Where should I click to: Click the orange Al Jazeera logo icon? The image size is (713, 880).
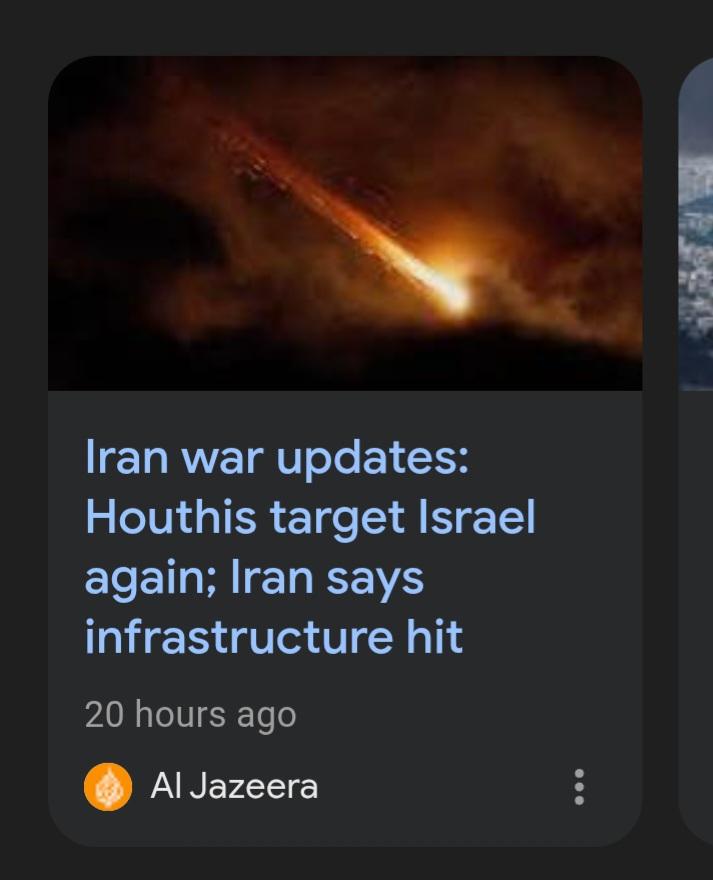click(108, 787)
